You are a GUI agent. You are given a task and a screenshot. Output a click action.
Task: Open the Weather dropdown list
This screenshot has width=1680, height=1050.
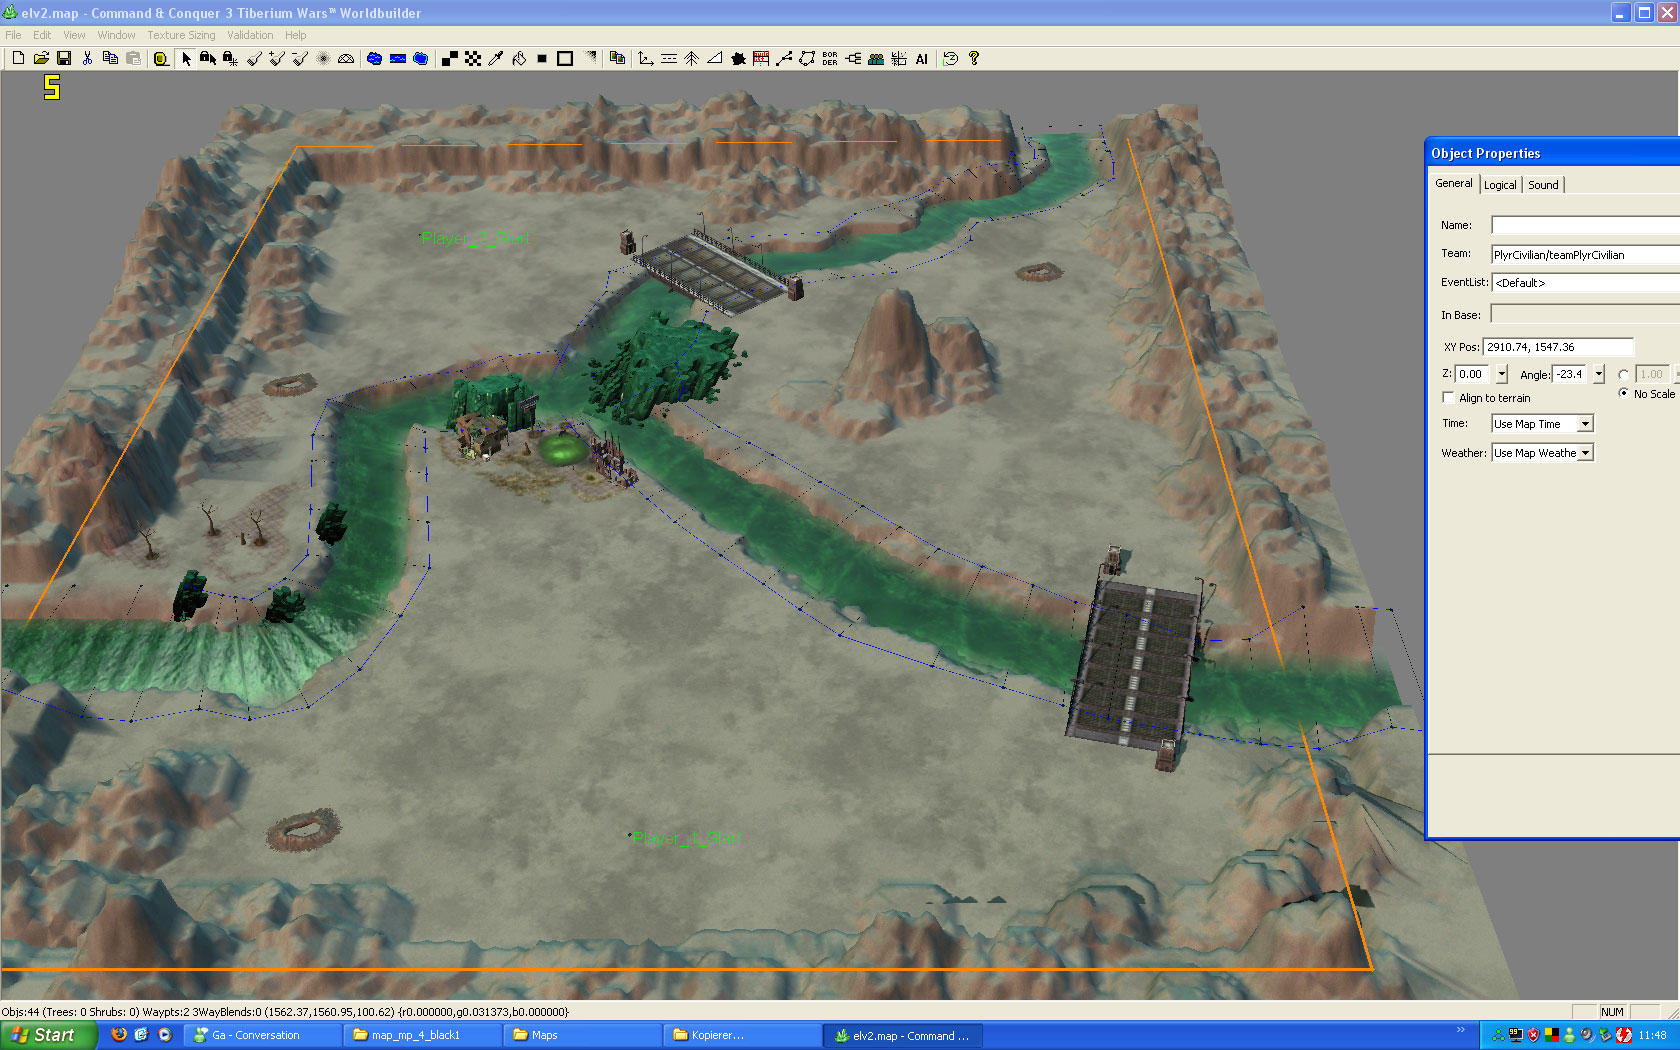[1585, 453]
